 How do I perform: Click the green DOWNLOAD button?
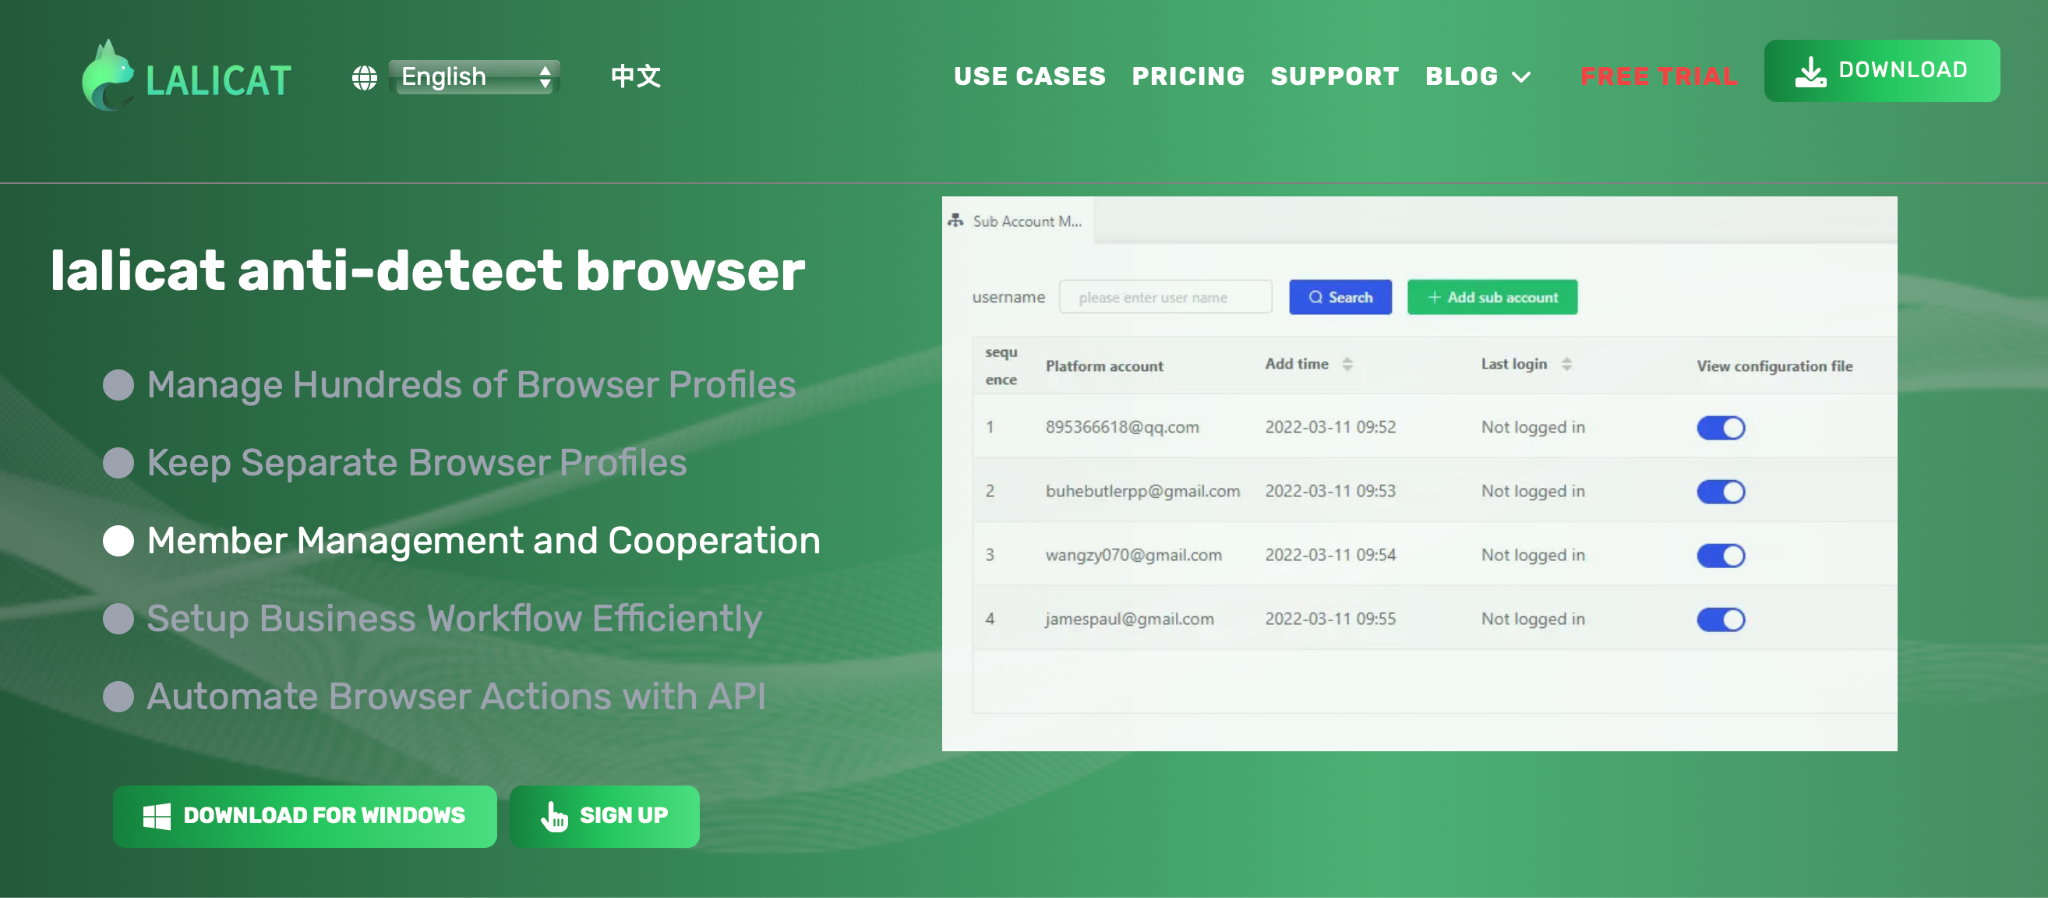tap(1881, 70)
